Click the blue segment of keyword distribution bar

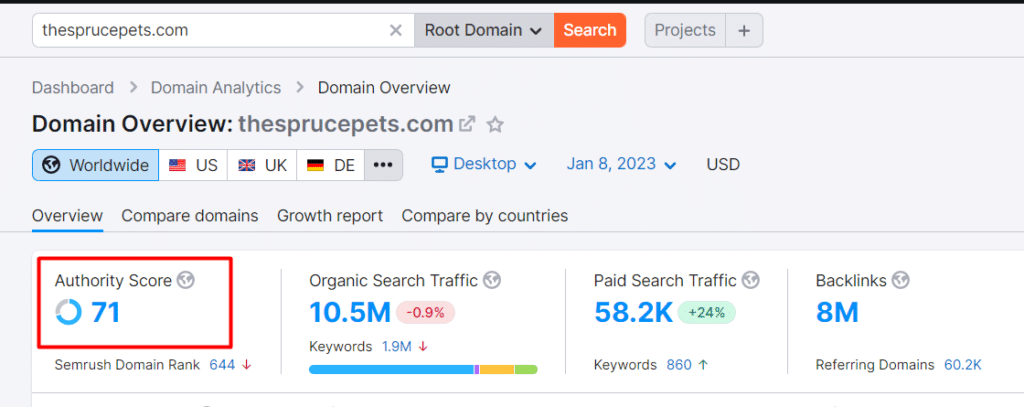click(x=391, y=370)
